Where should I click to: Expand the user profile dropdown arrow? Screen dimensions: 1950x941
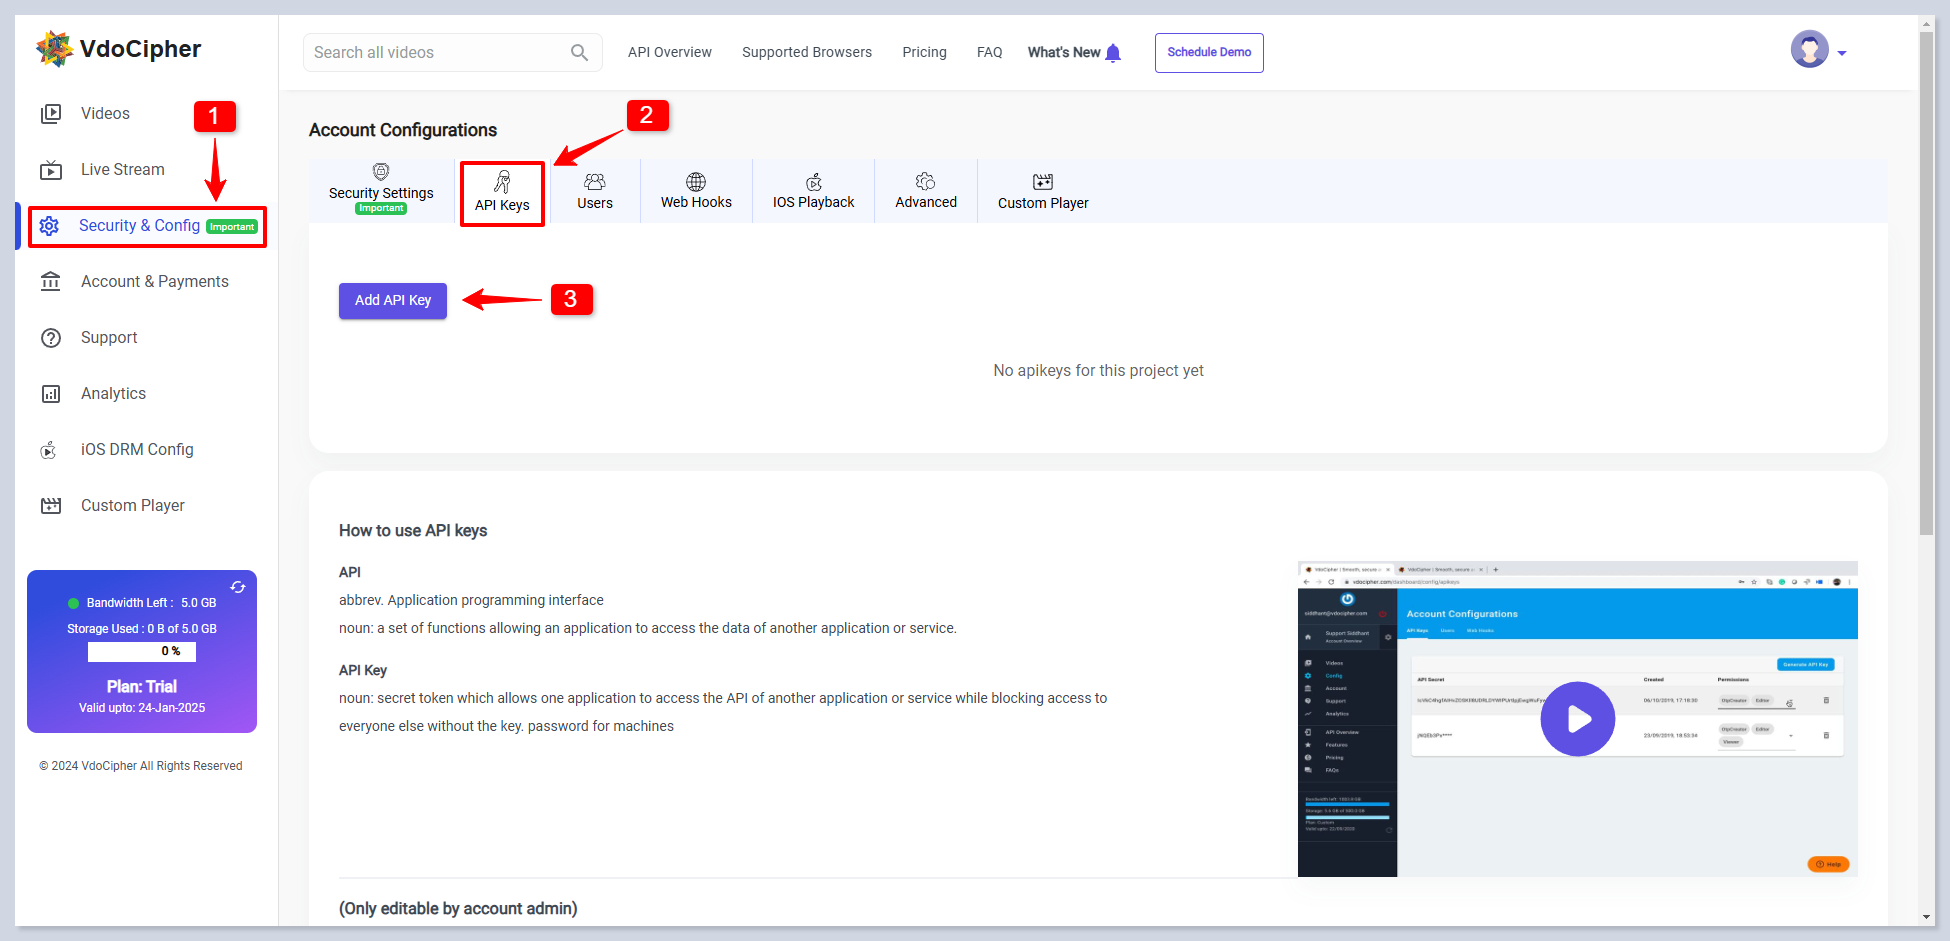(1842, 54)
